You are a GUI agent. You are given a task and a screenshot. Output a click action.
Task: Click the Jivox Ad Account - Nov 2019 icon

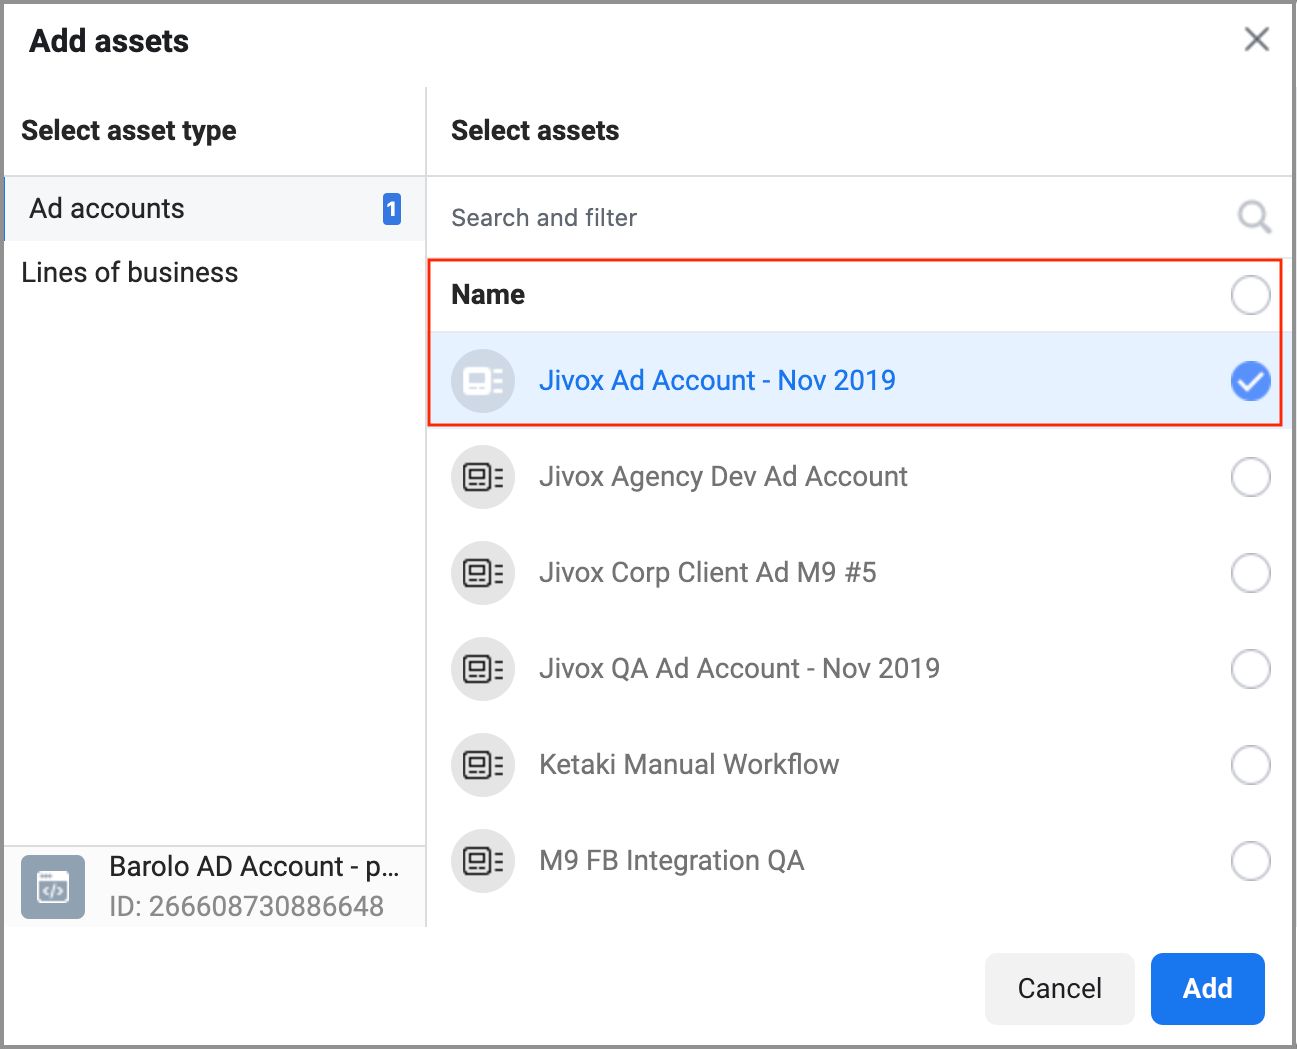pyautogui.click(x=483, y=381)
